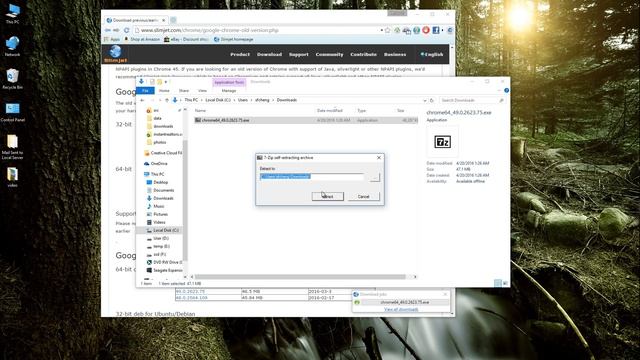Open the Control Panel desktop icon
This screenshot has height=360, width=640.
[x=13, y=111]
